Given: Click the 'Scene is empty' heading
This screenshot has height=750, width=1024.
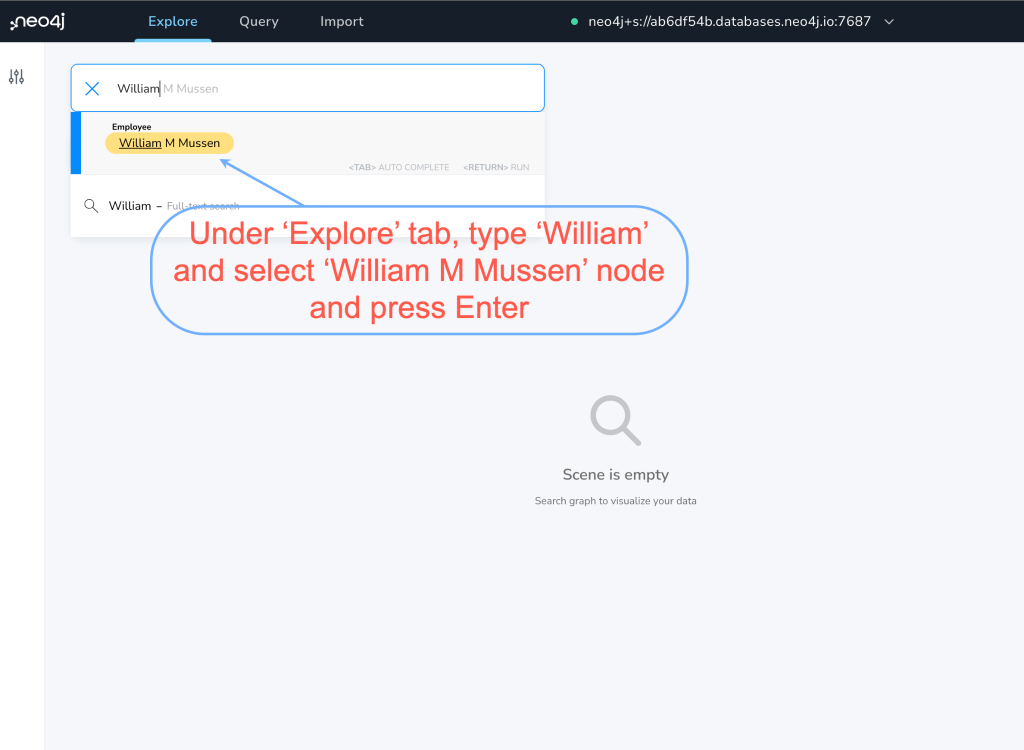Looking at the screenshot, I should pos(615,475).
